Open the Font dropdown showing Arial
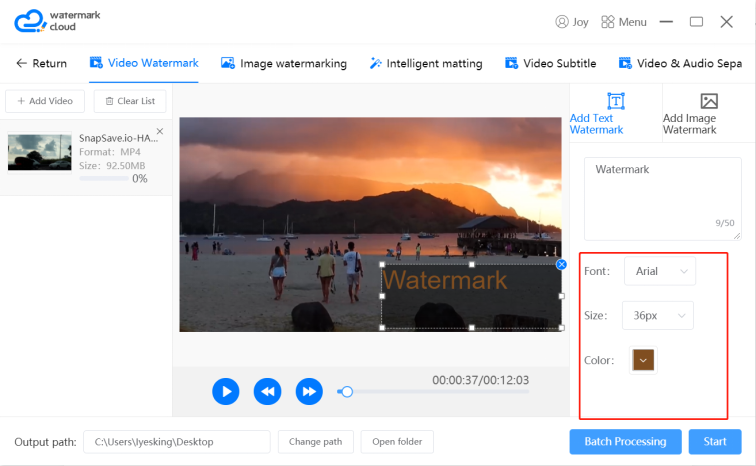 click(x=660, y=271)
